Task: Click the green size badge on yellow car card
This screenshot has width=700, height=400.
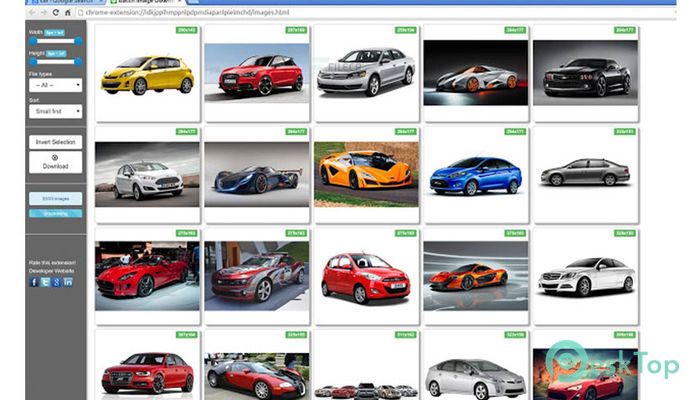Action: tap(187, 30)
